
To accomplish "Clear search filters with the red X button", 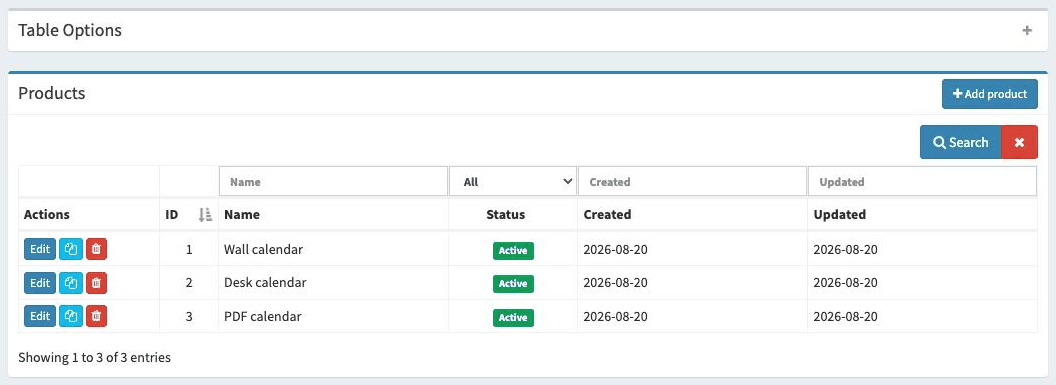I will pyautogui.click(x=1020, y=142).
